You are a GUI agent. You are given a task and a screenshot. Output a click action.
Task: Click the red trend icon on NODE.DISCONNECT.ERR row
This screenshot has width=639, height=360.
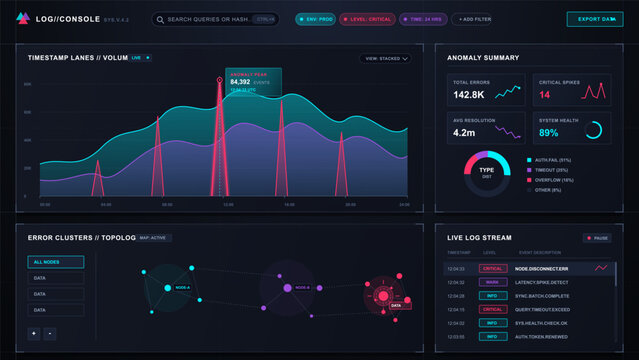[x=601, y=268]
